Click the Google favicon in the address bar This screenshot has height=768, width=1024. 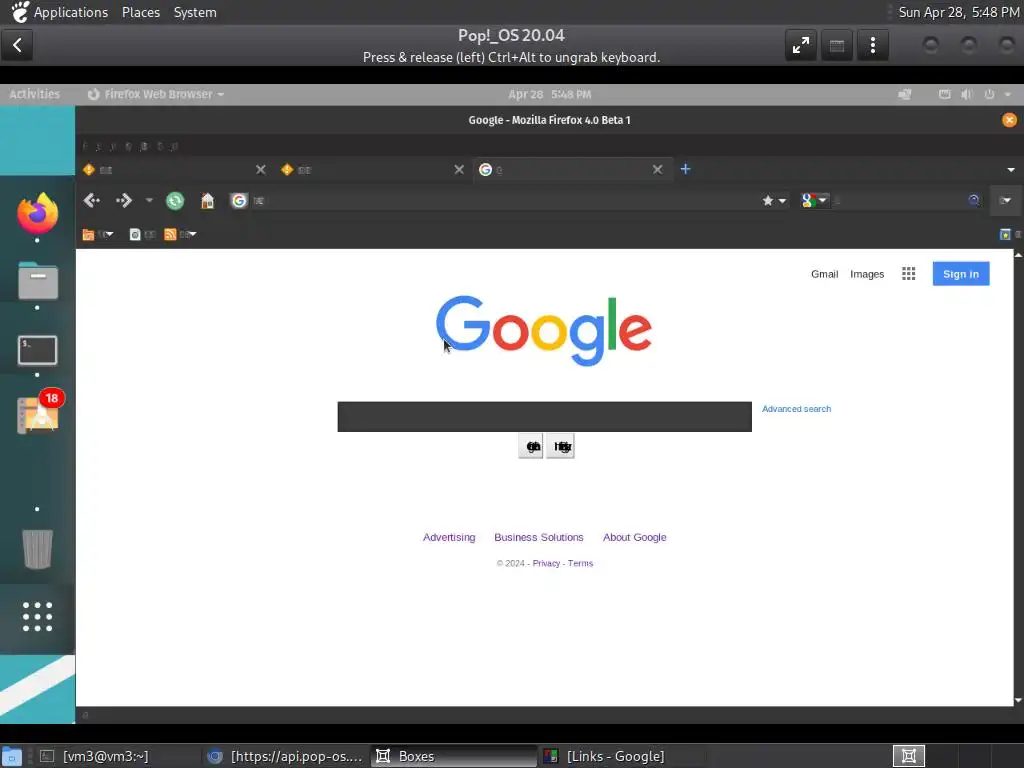click(x=239, y=200)
